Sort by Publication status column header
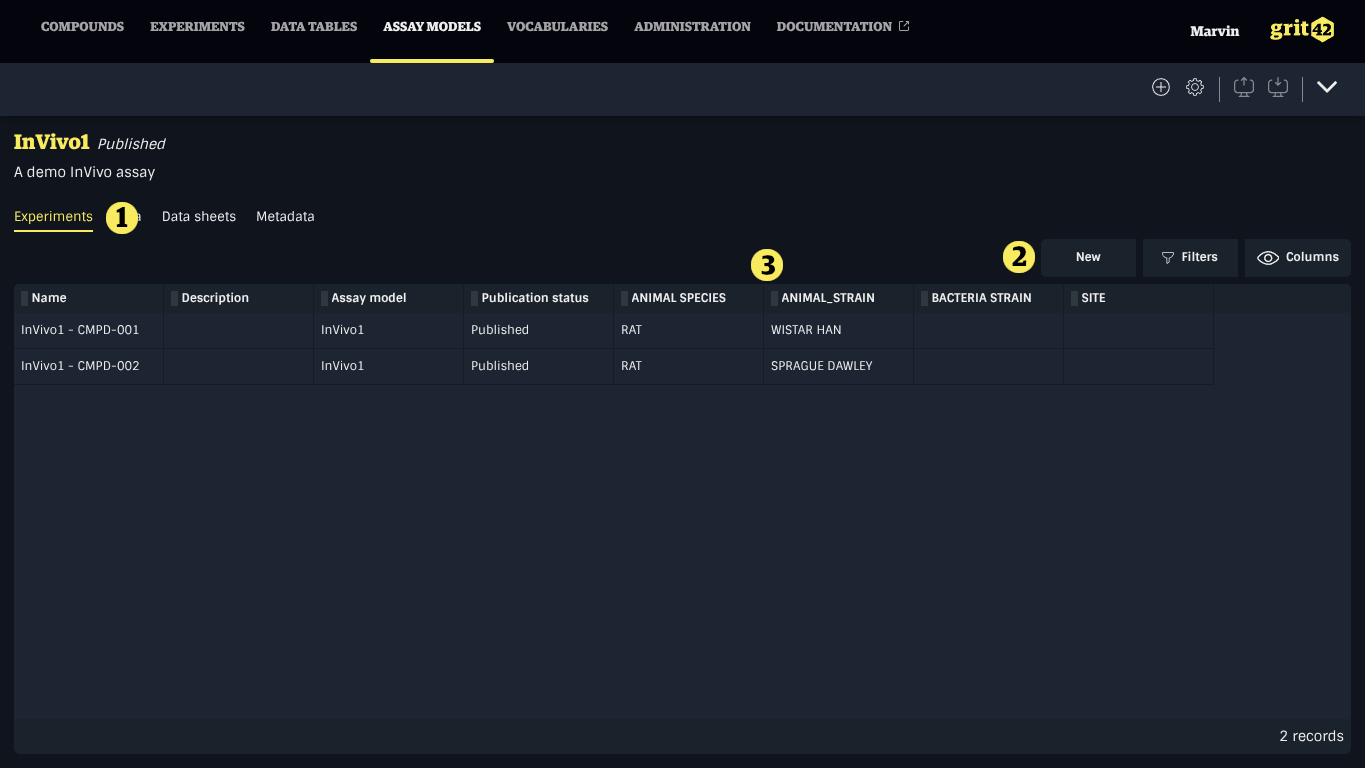 tap(539, 298)
